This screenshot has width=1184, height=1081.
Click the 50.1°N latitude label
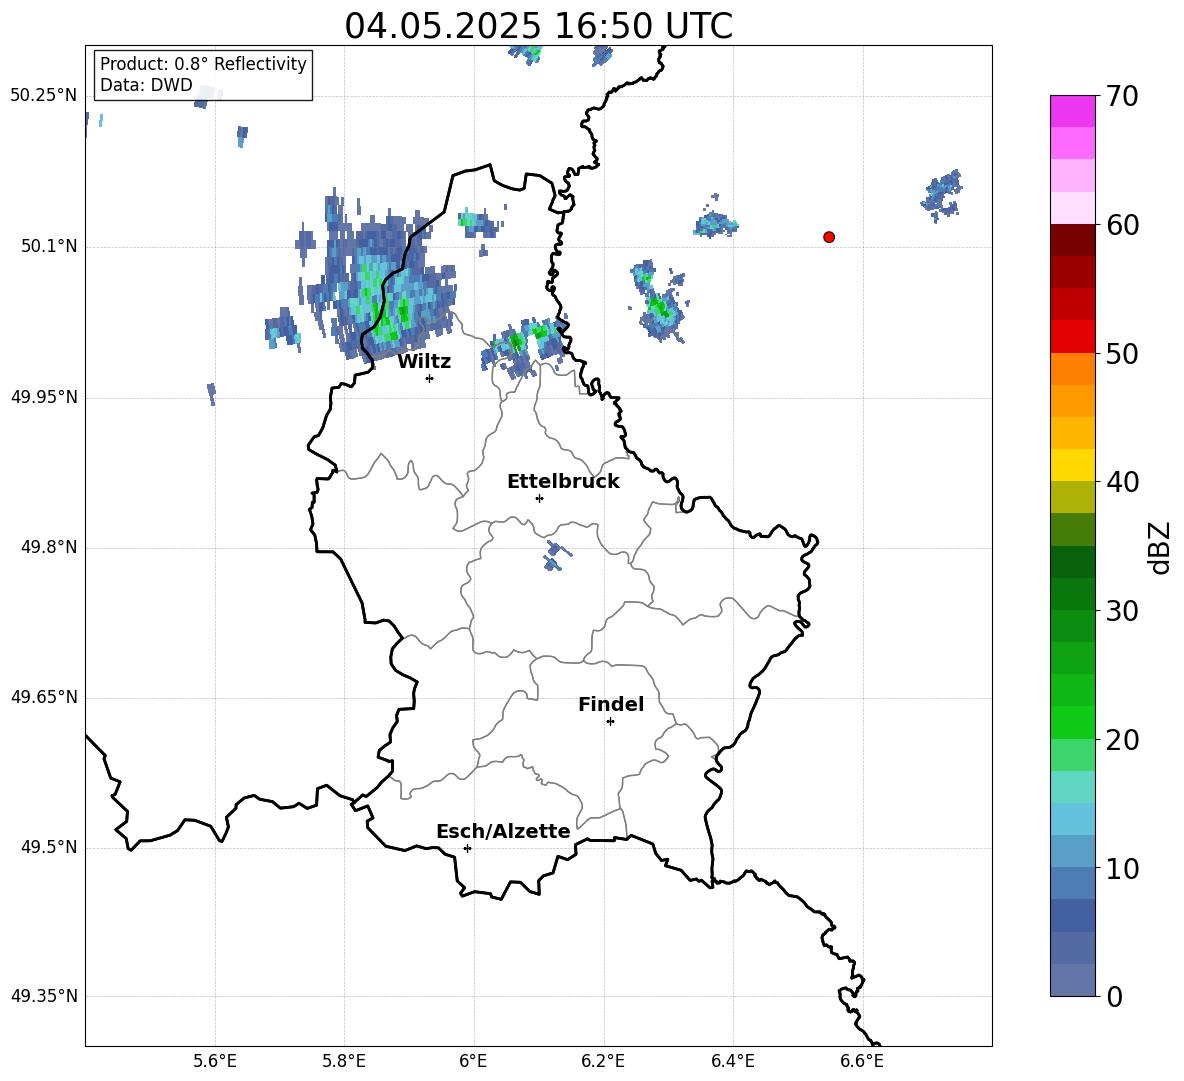pos(49,247)
